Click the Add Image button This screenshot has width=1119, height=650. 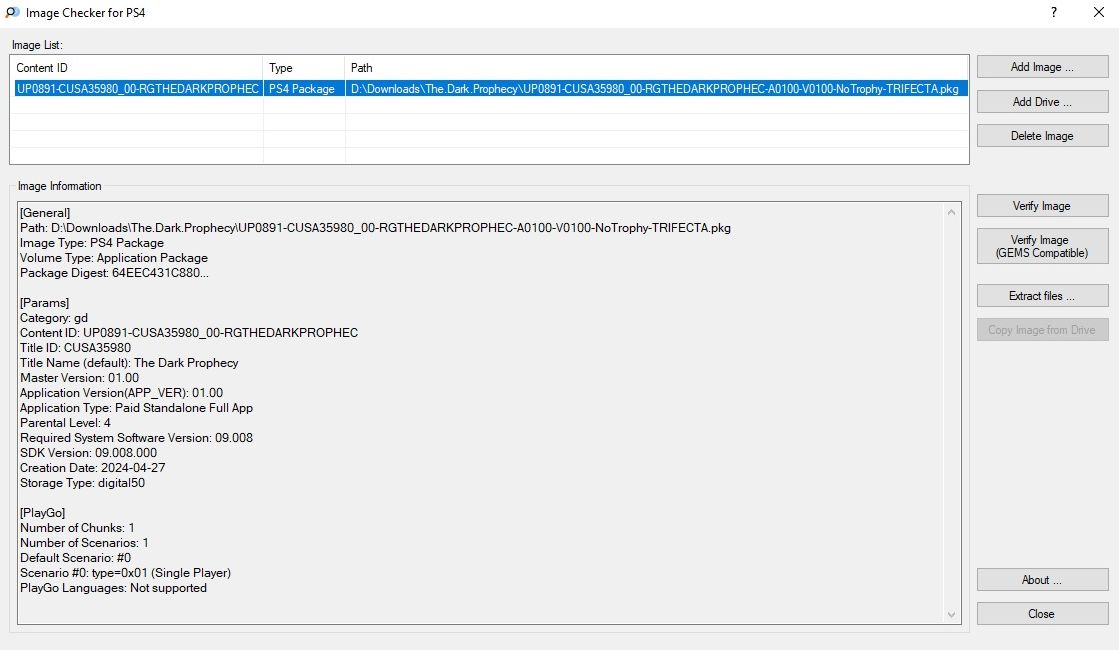point(1042,67)
